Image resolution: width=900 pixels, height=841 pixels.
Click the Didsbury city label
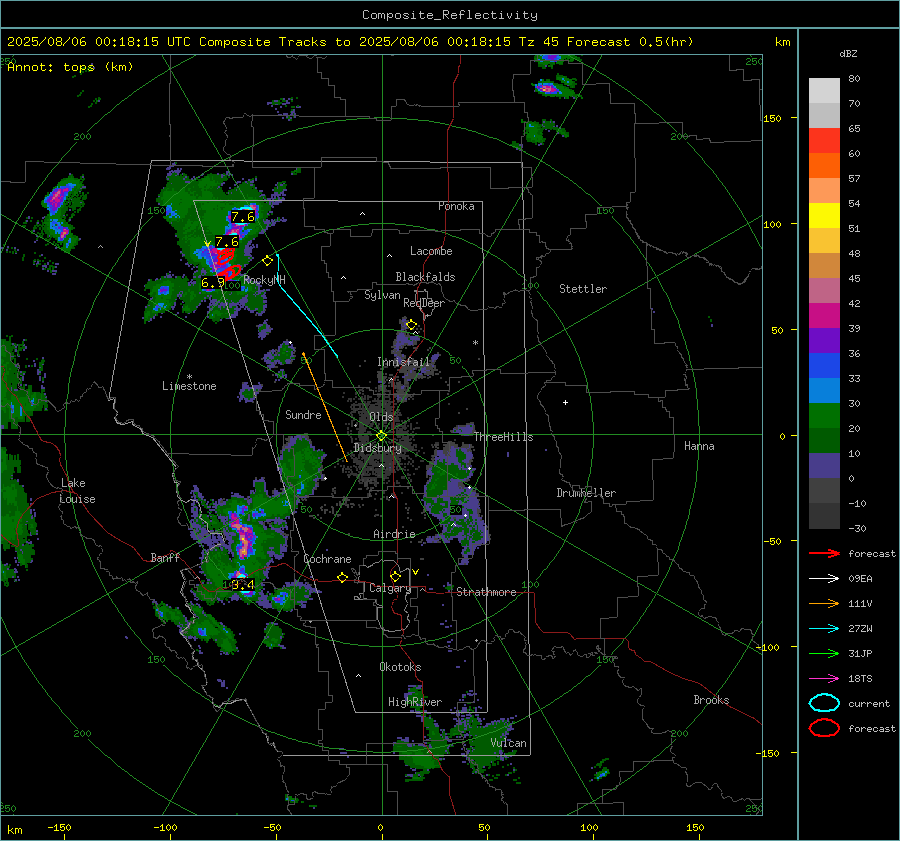pyautogui.click(x=377, y=448)
